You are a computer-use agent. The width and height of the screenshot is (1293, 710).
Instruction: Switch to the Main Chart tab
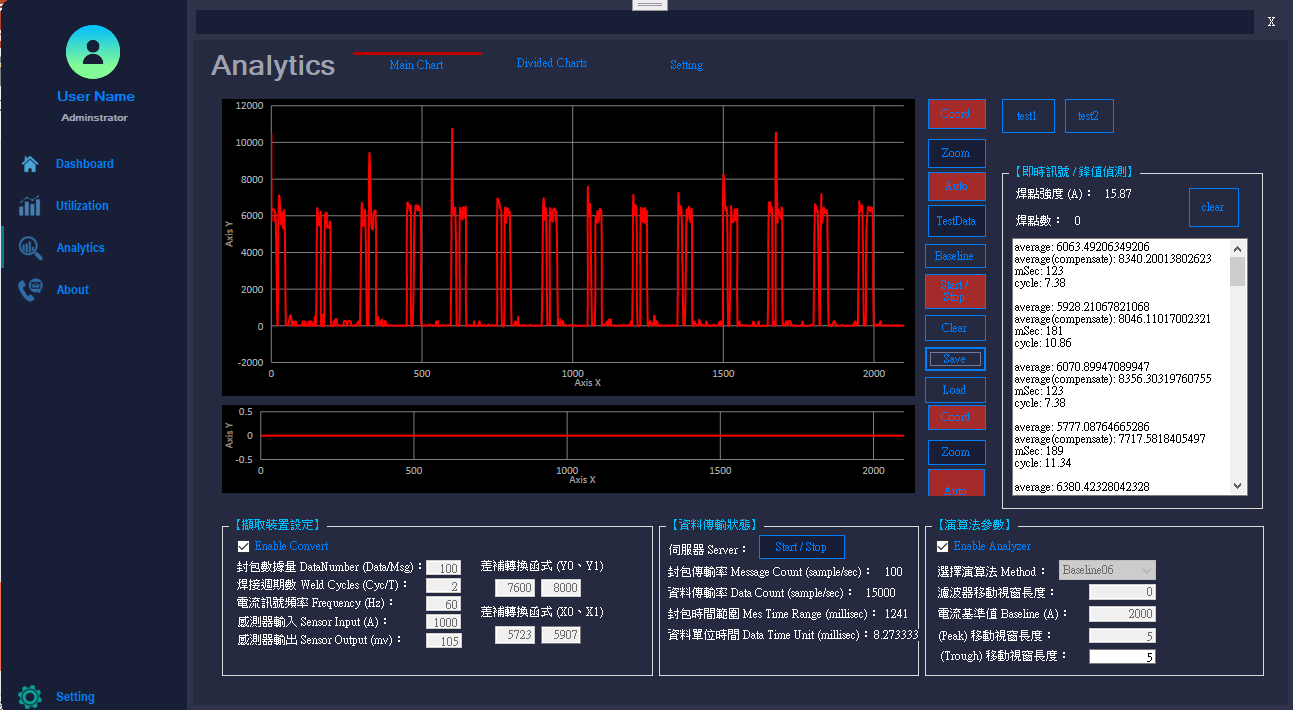coord(416,65)
